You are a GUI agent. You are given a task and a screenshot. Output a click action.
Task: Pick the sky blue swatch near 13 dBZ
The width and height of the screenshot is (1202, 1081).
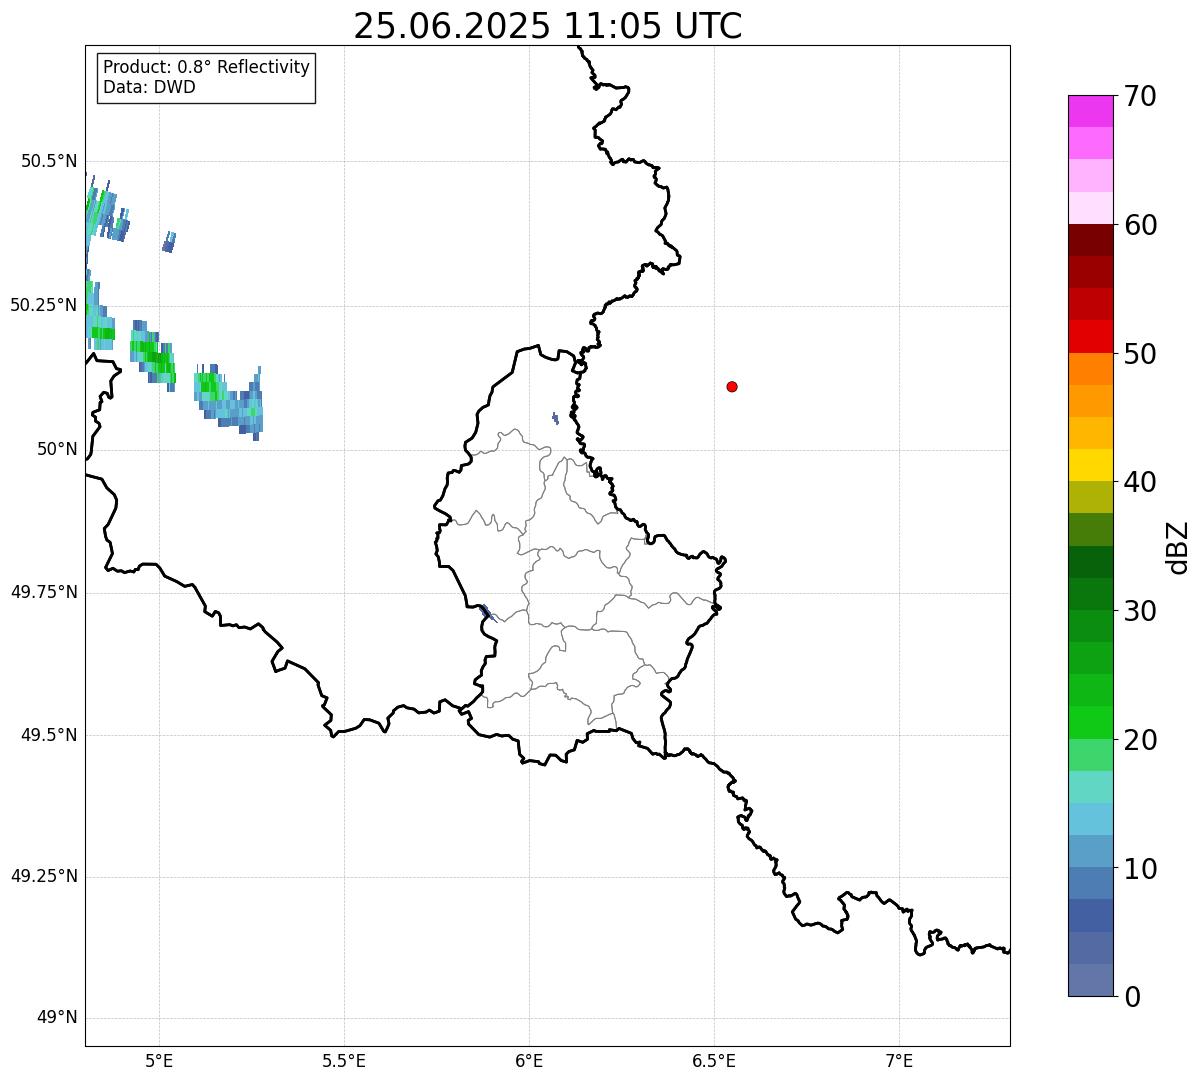(1091, 819)
